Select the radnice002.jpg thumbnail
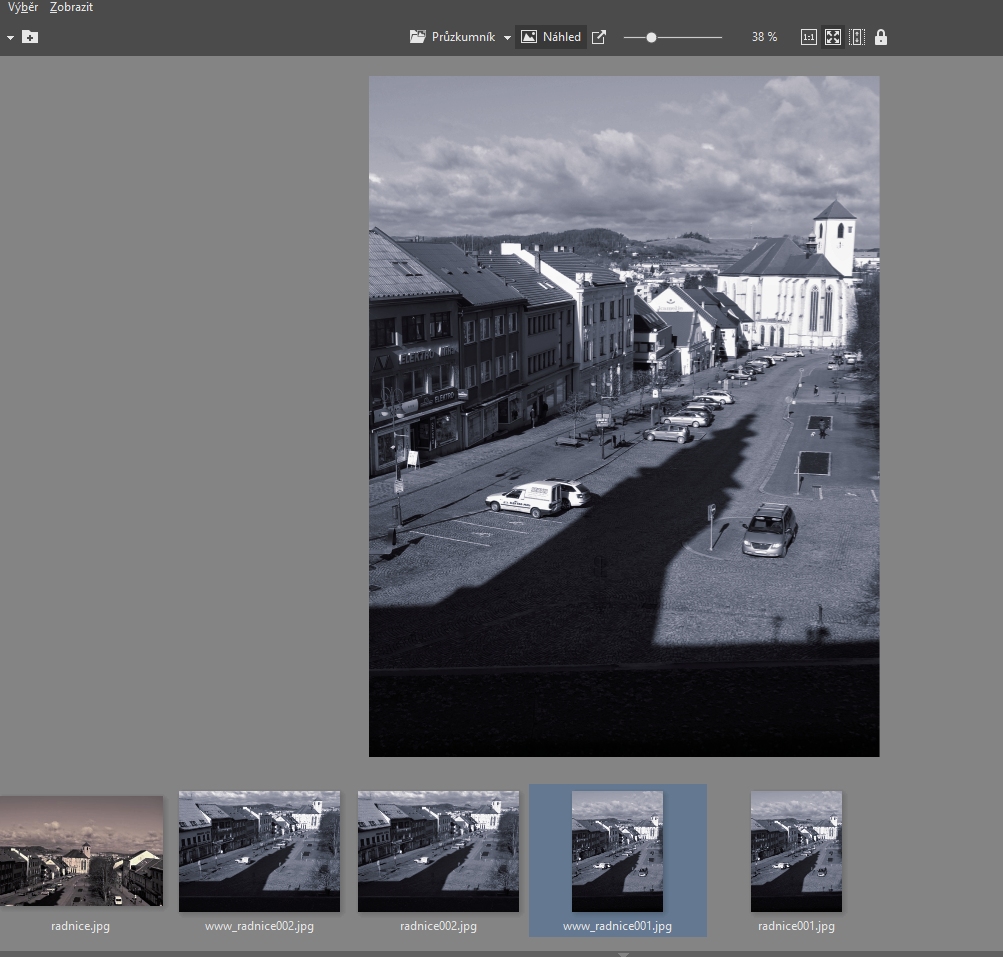The height and width of the screenshot is (957, 1003). (438, 851)
